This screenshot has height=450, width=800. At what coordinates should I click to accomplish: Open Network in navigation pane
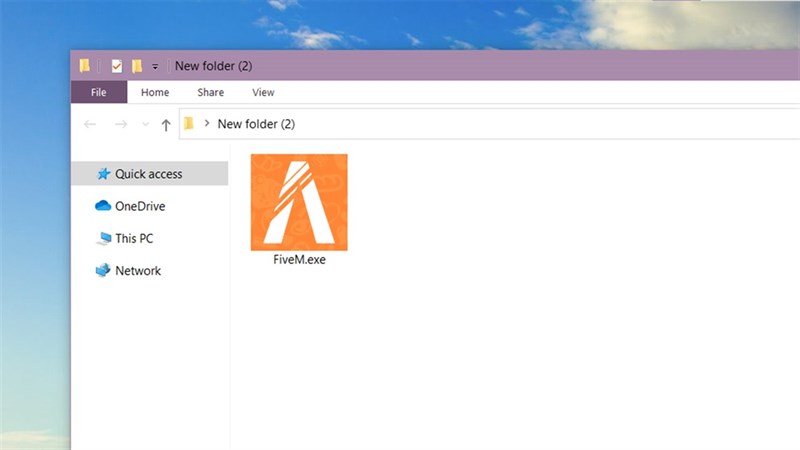tap(138, 271)
